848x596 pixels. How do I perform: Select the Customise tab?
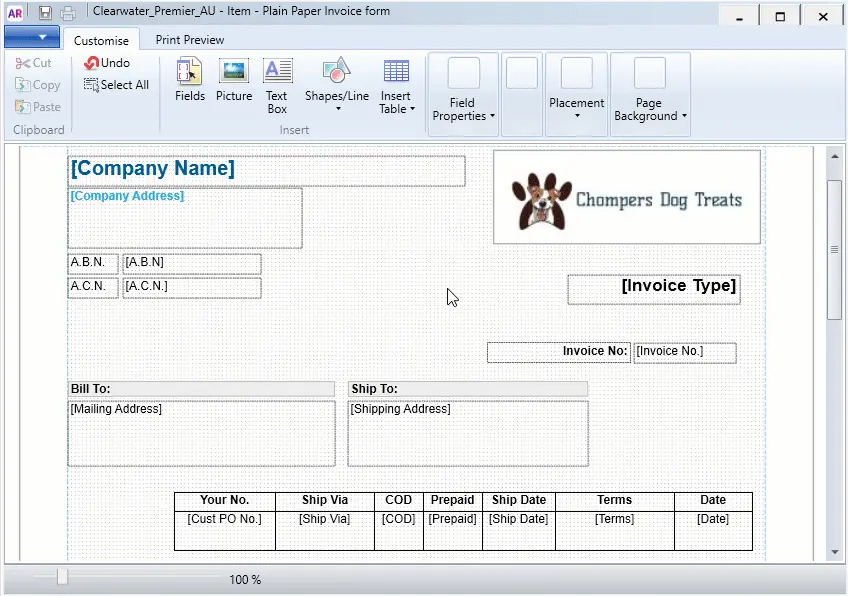pyautogui.click(x=101, y=41)
